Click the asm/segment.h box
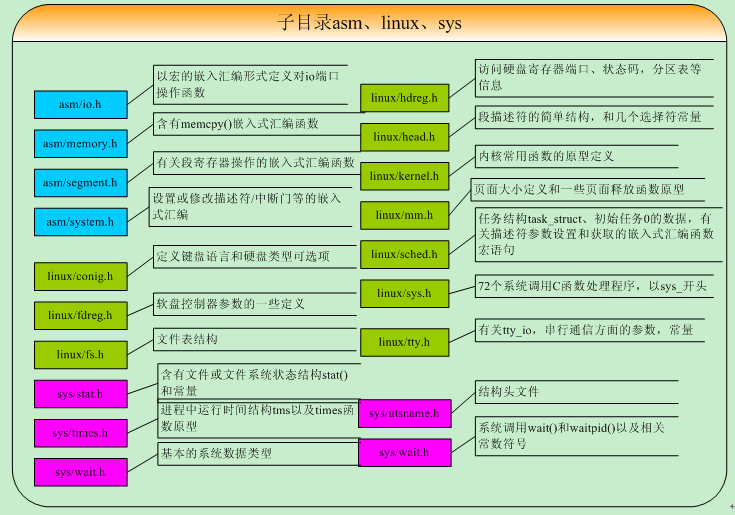The height and width of the screenshot is (515, 735). click(81, 183)
